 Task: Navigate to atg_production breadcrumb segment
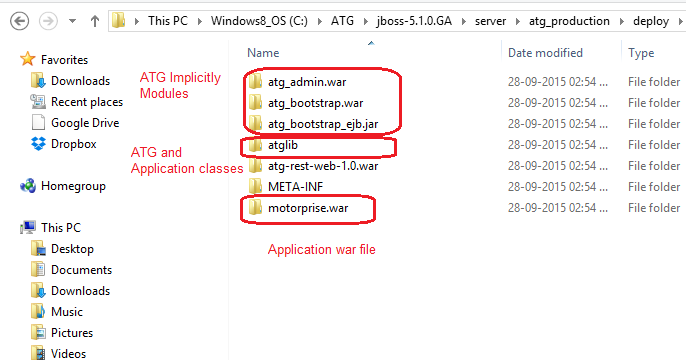[569, 21]
